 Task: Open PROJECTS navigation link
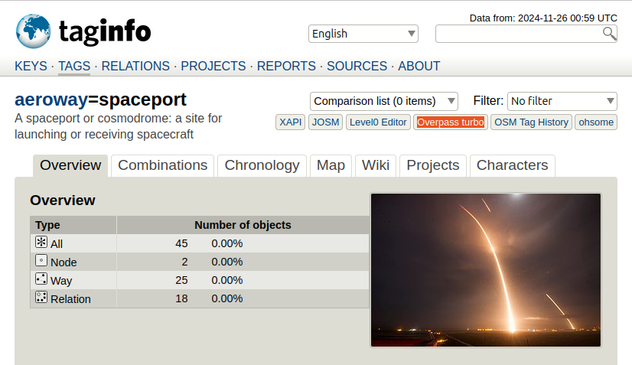(x=213, y=66)
